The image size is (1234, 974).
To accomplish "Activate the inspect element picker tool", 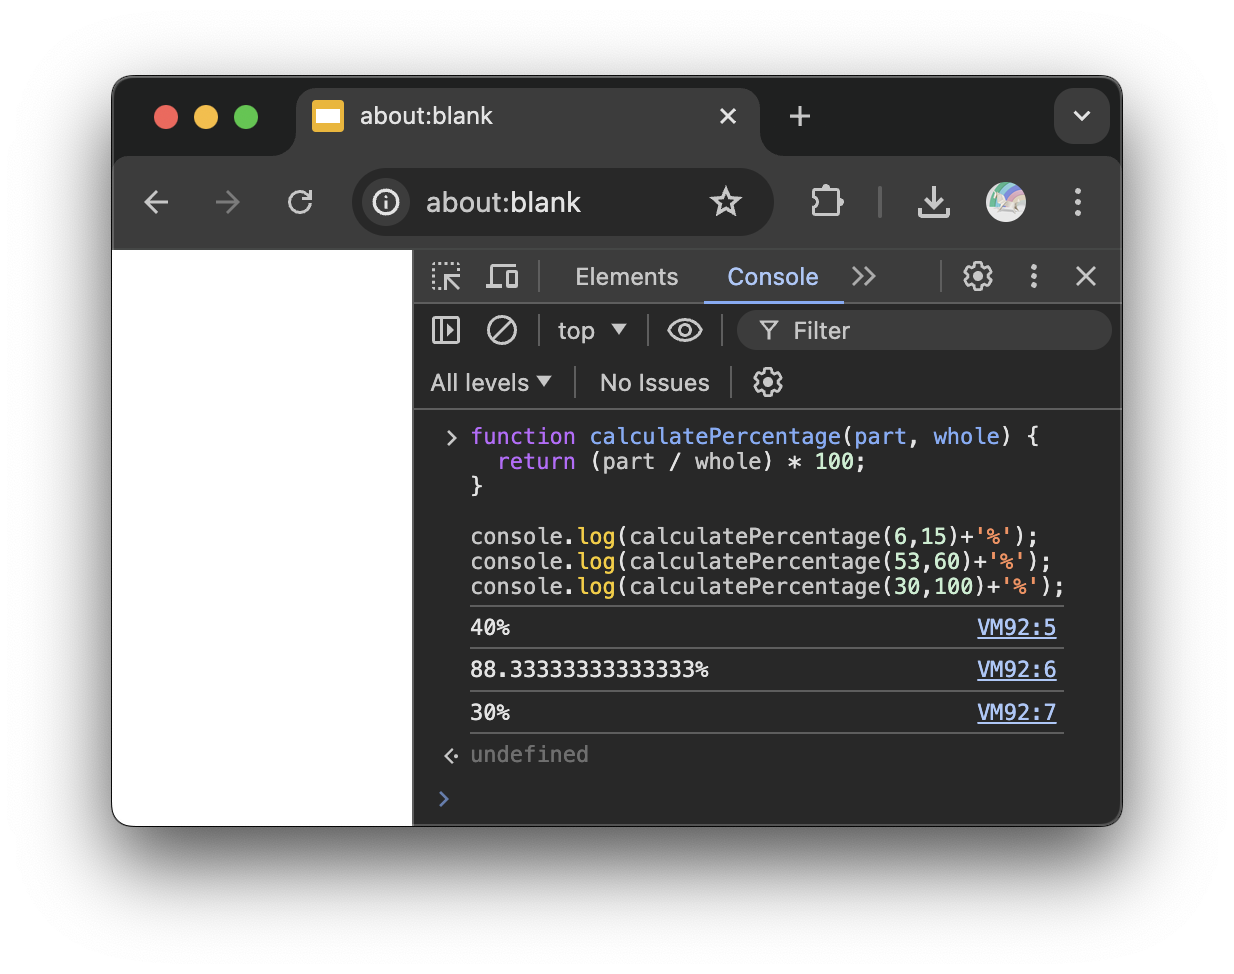I will pyautogui.click(x=446, y=276).
